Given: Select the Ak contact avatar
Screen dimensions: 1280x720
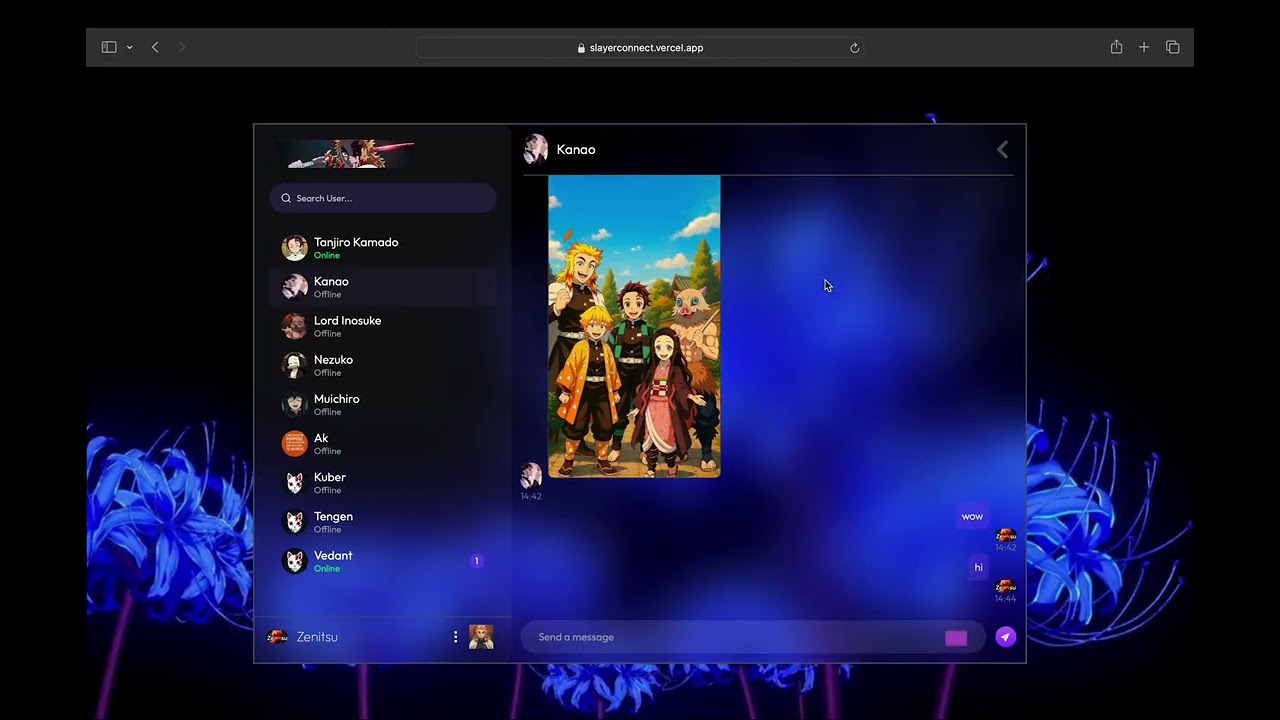Looking at the screenshot, I should [x=294, y=443].
